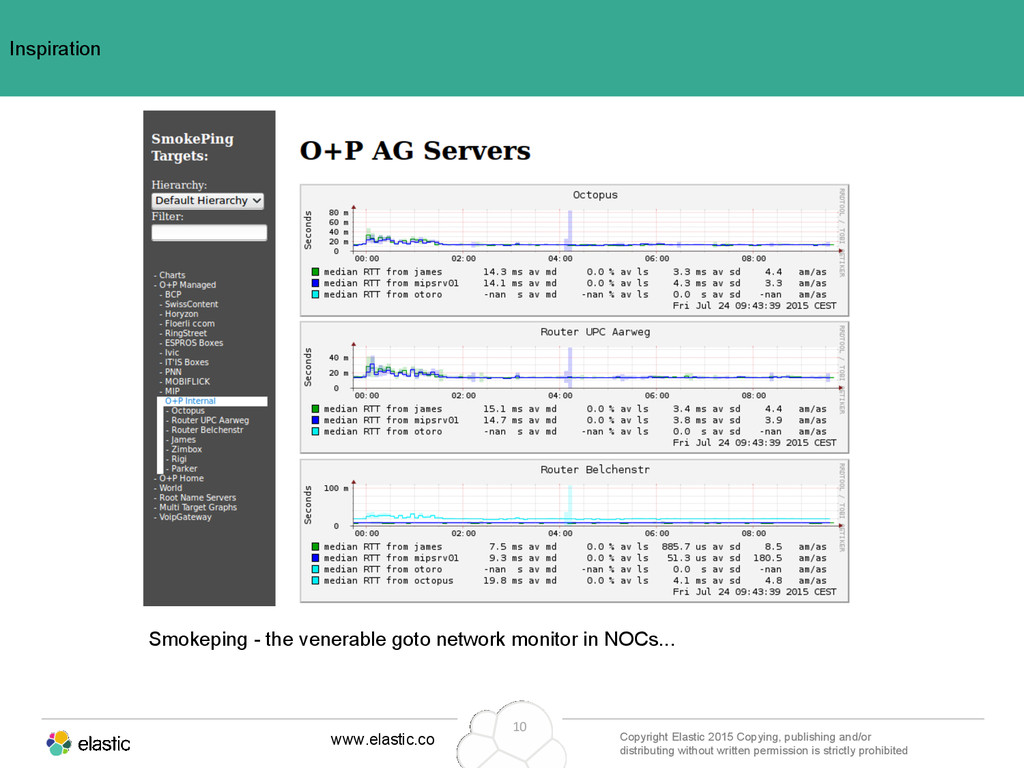Open the Zimbox target
1024x768 pixels.
click(x=187, y=449)
